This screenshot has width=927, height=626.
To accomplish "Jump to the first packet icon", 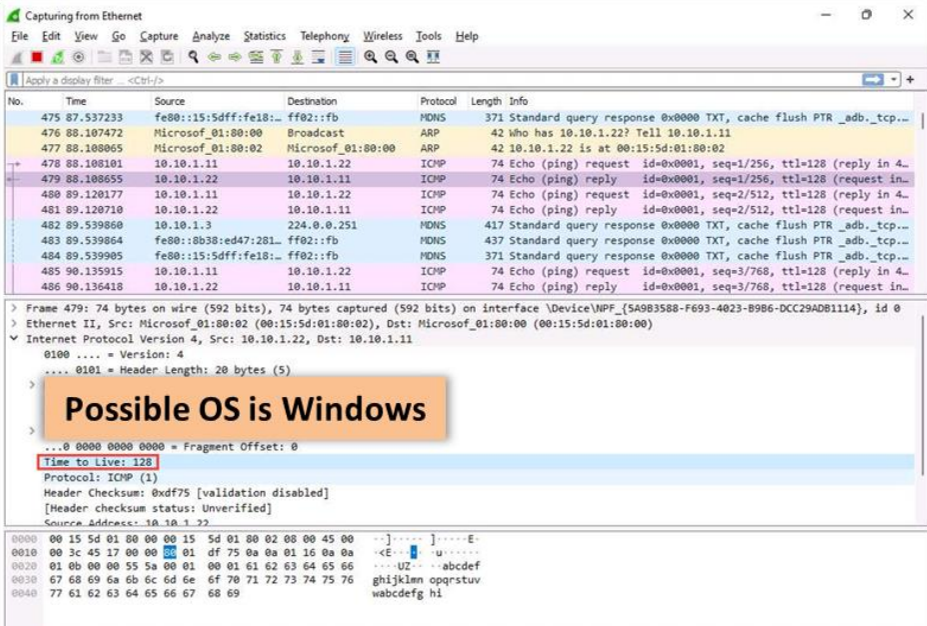I will click(276, 57).
